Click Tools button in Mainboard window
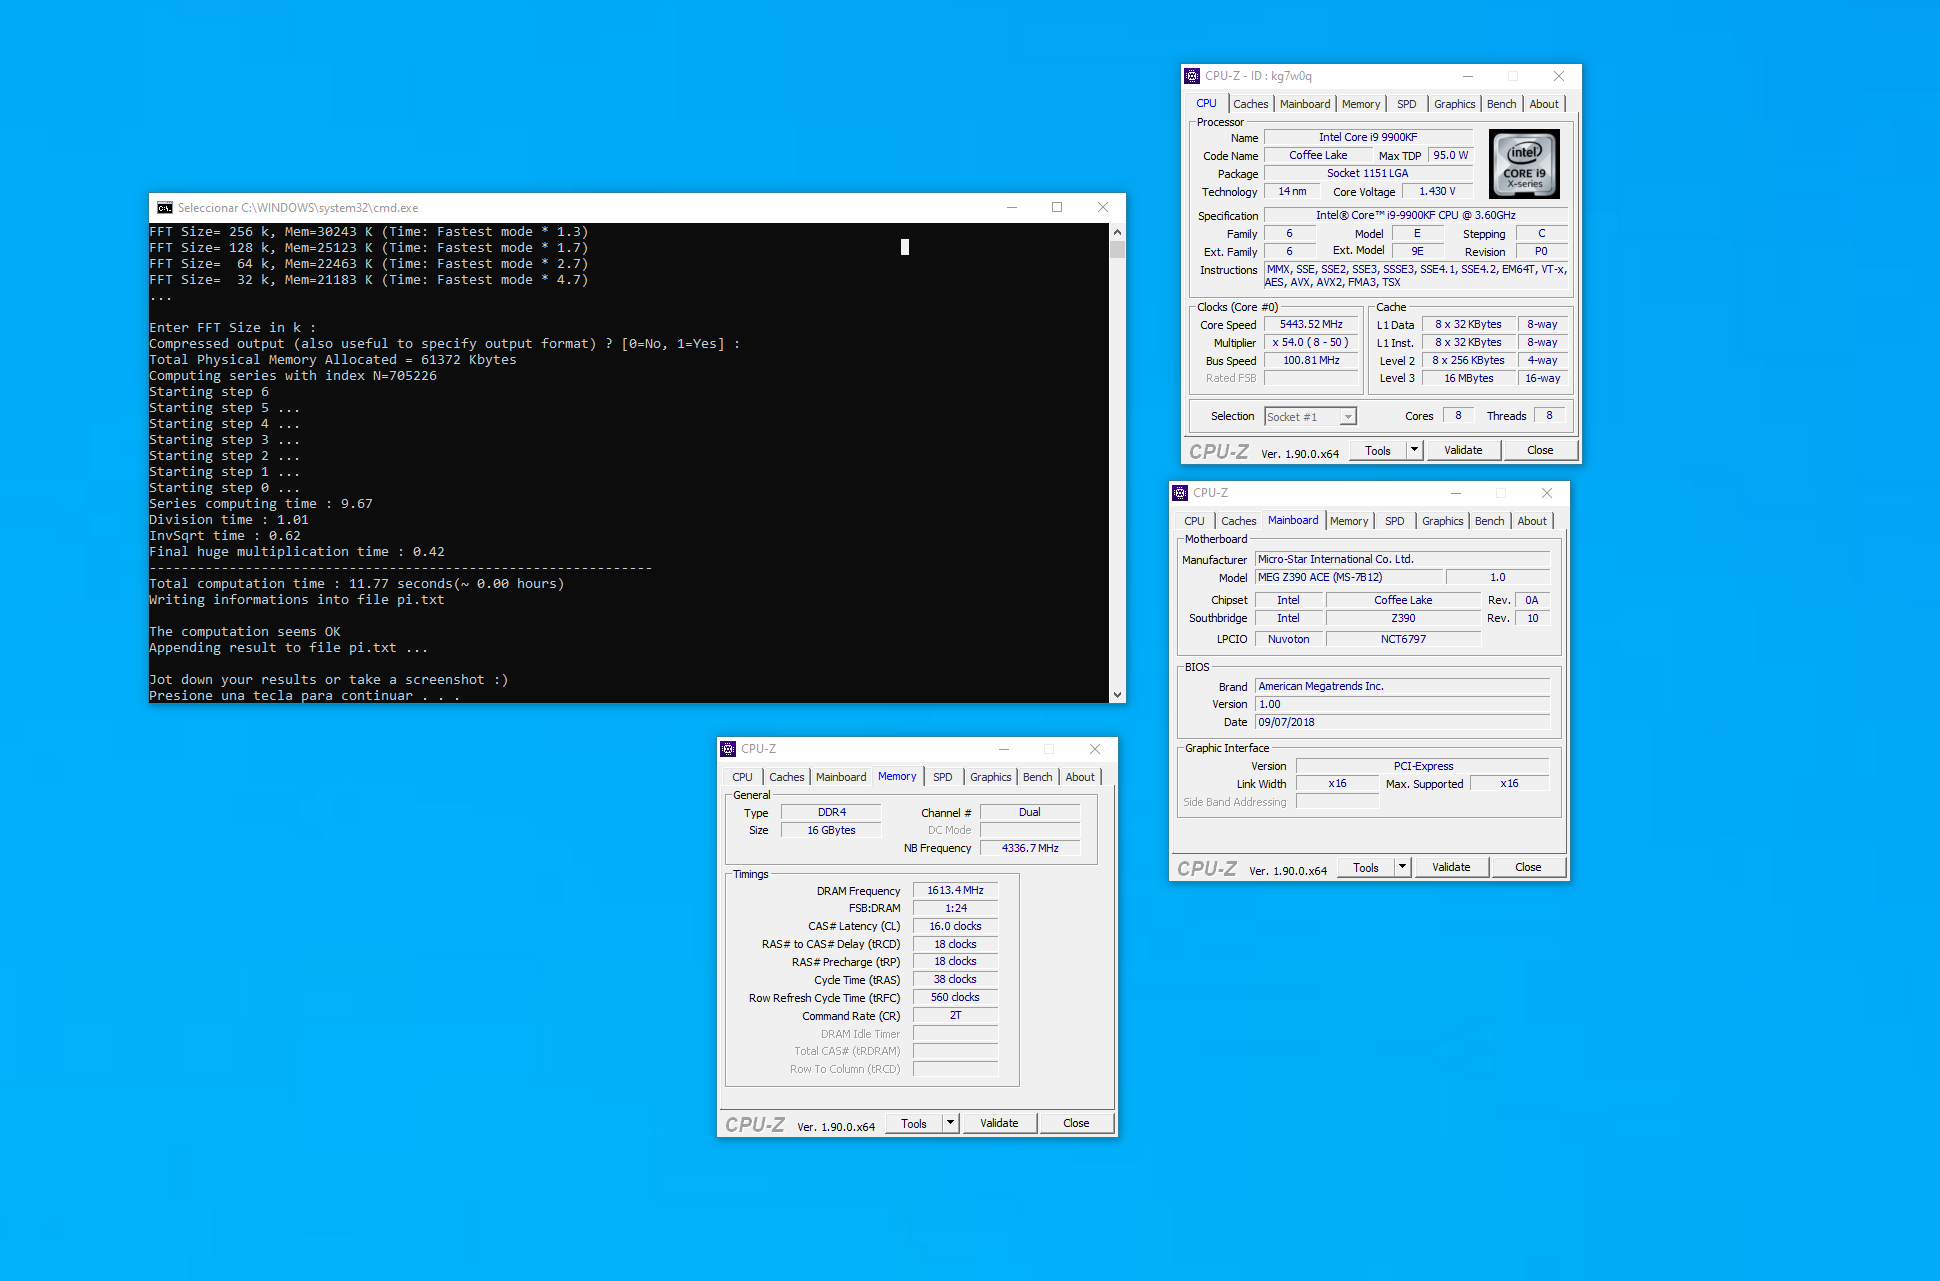The height and width of the screenshot is (1281, 1940). click(x=1365, y=867)
